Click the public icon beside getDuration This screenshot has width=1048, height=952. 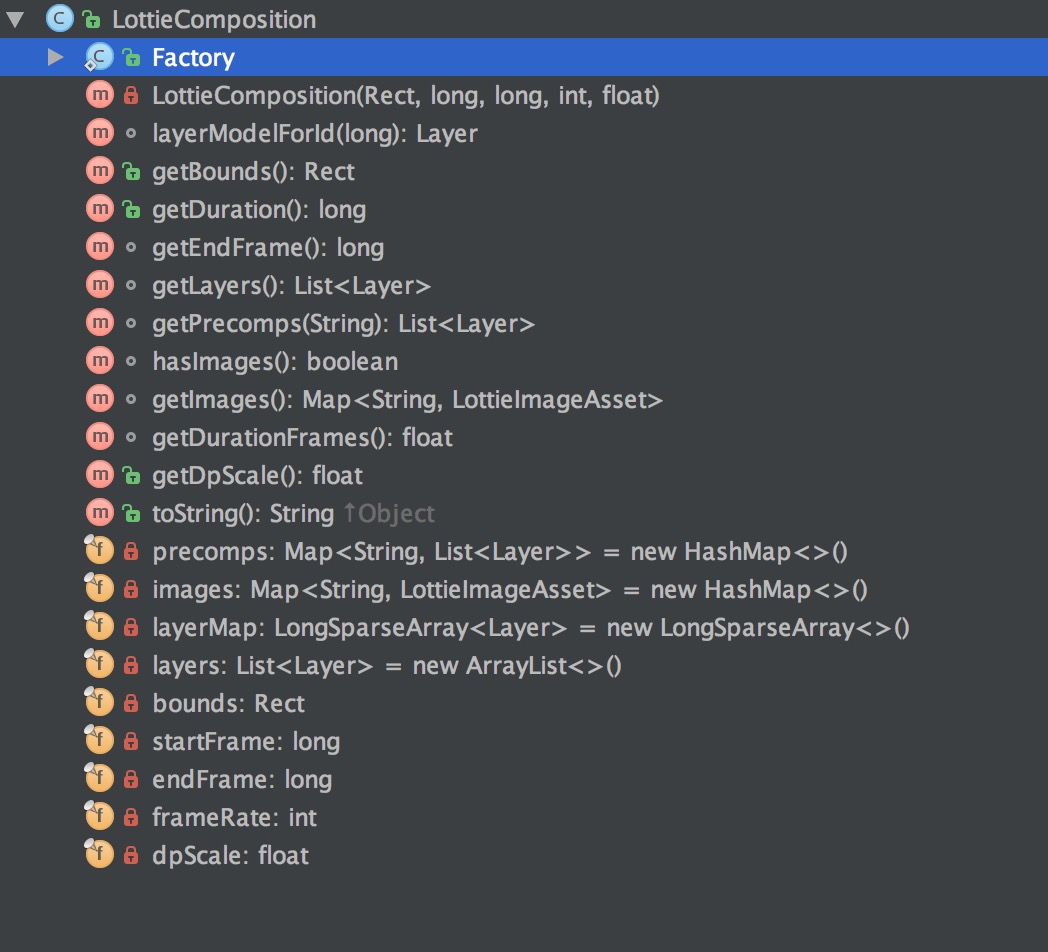(131, 209)
